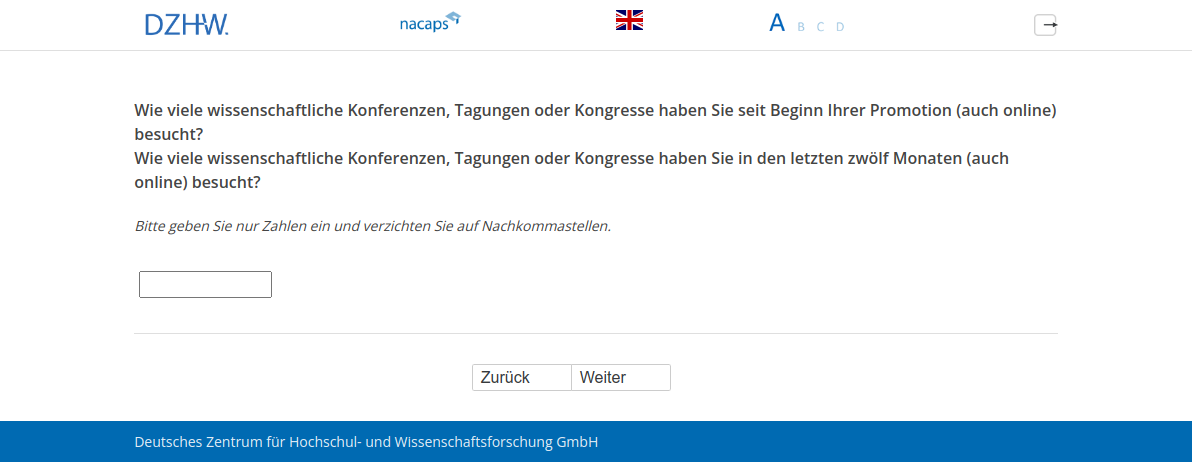Switch language via the British flag
Screen dimensions: 1192x471
(629, 20)
